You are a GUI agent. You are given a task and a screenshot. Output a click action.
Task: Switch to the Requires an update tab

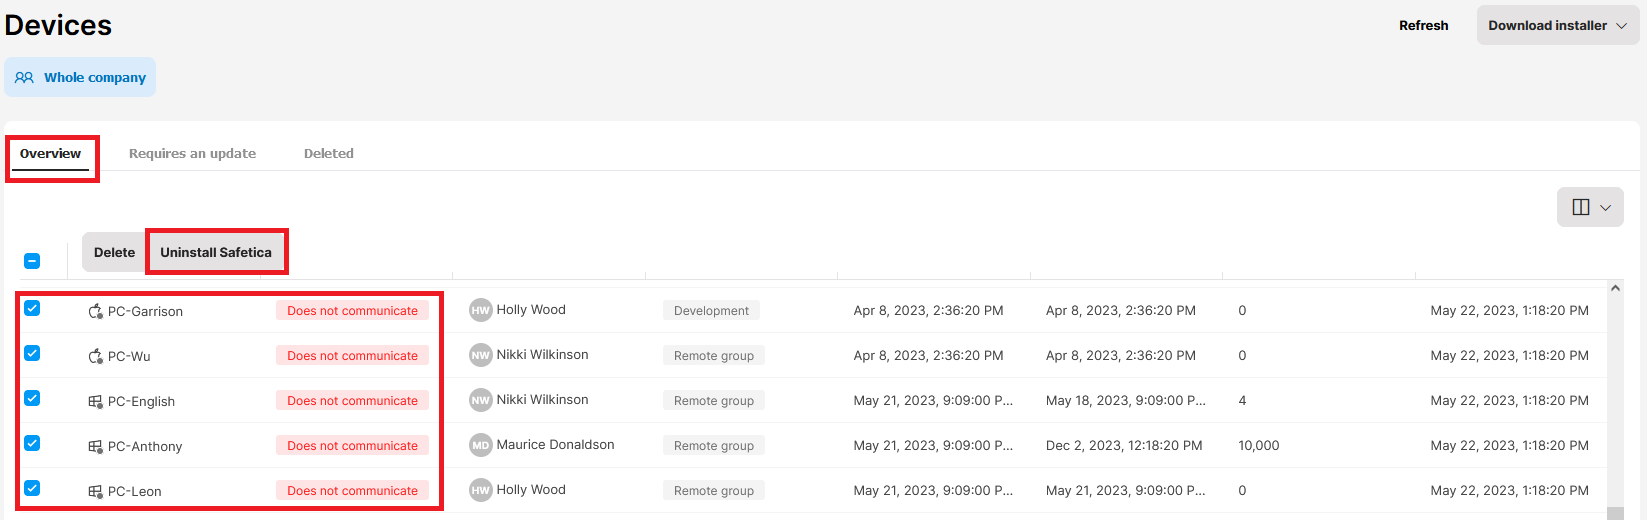[x=192, y=153]
